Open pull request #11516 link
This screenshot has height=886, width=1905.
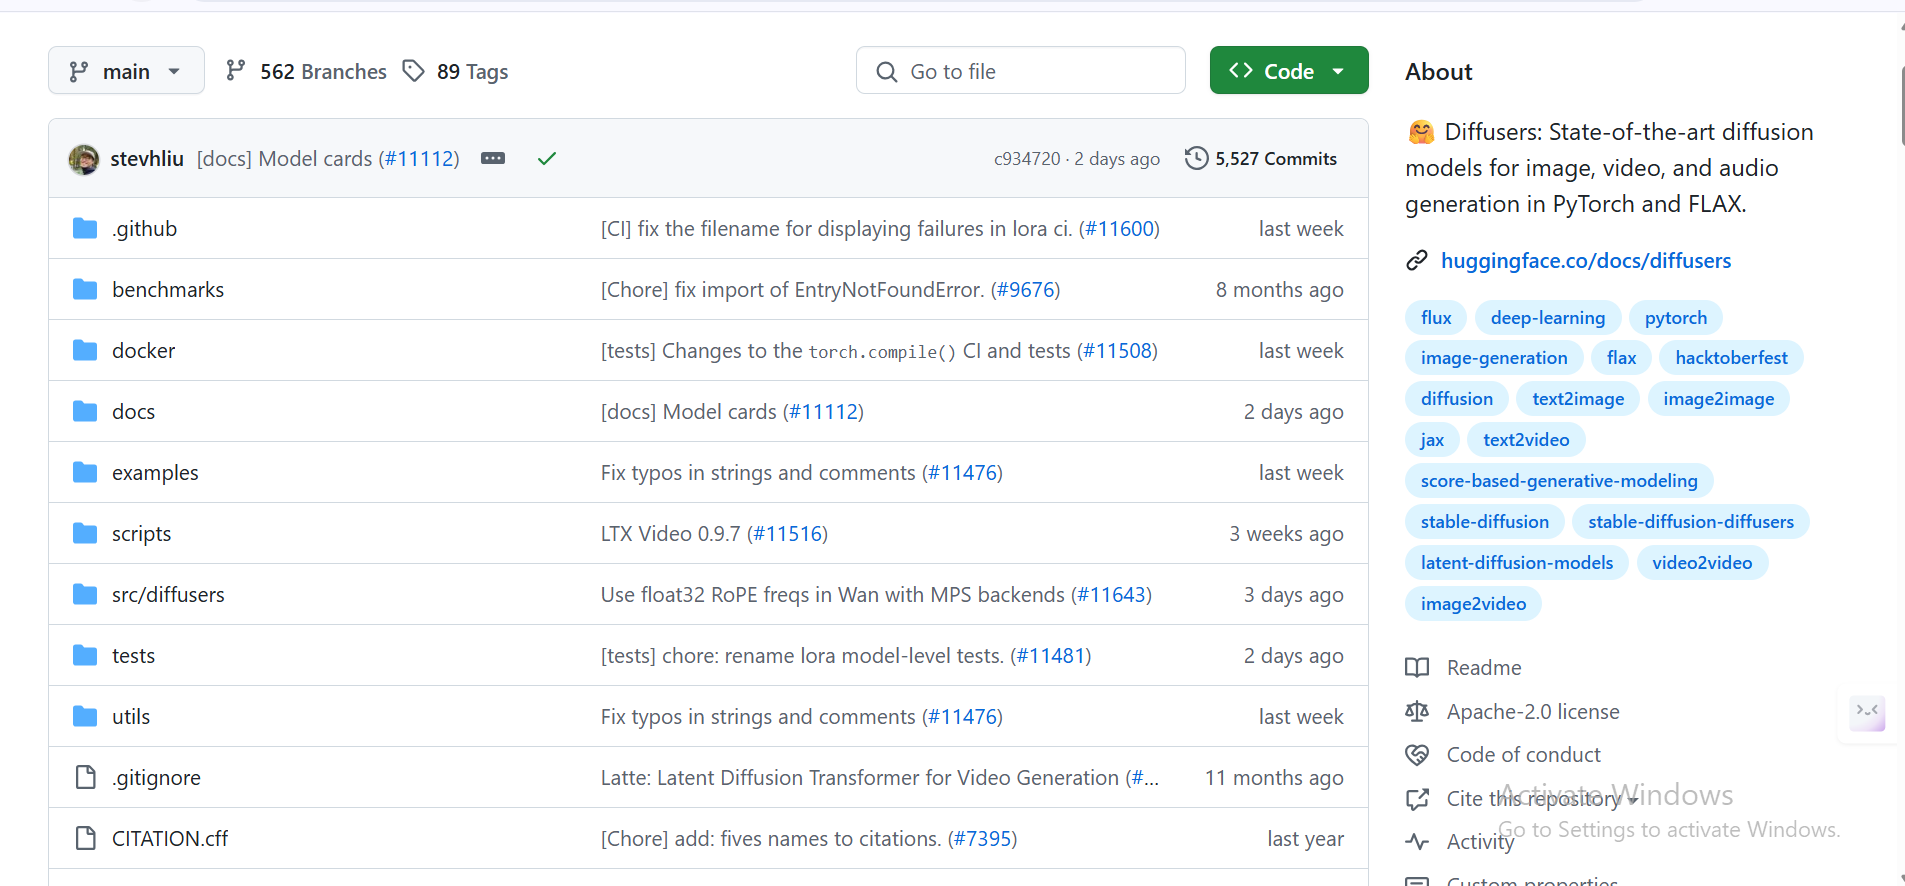pos(788,534)
